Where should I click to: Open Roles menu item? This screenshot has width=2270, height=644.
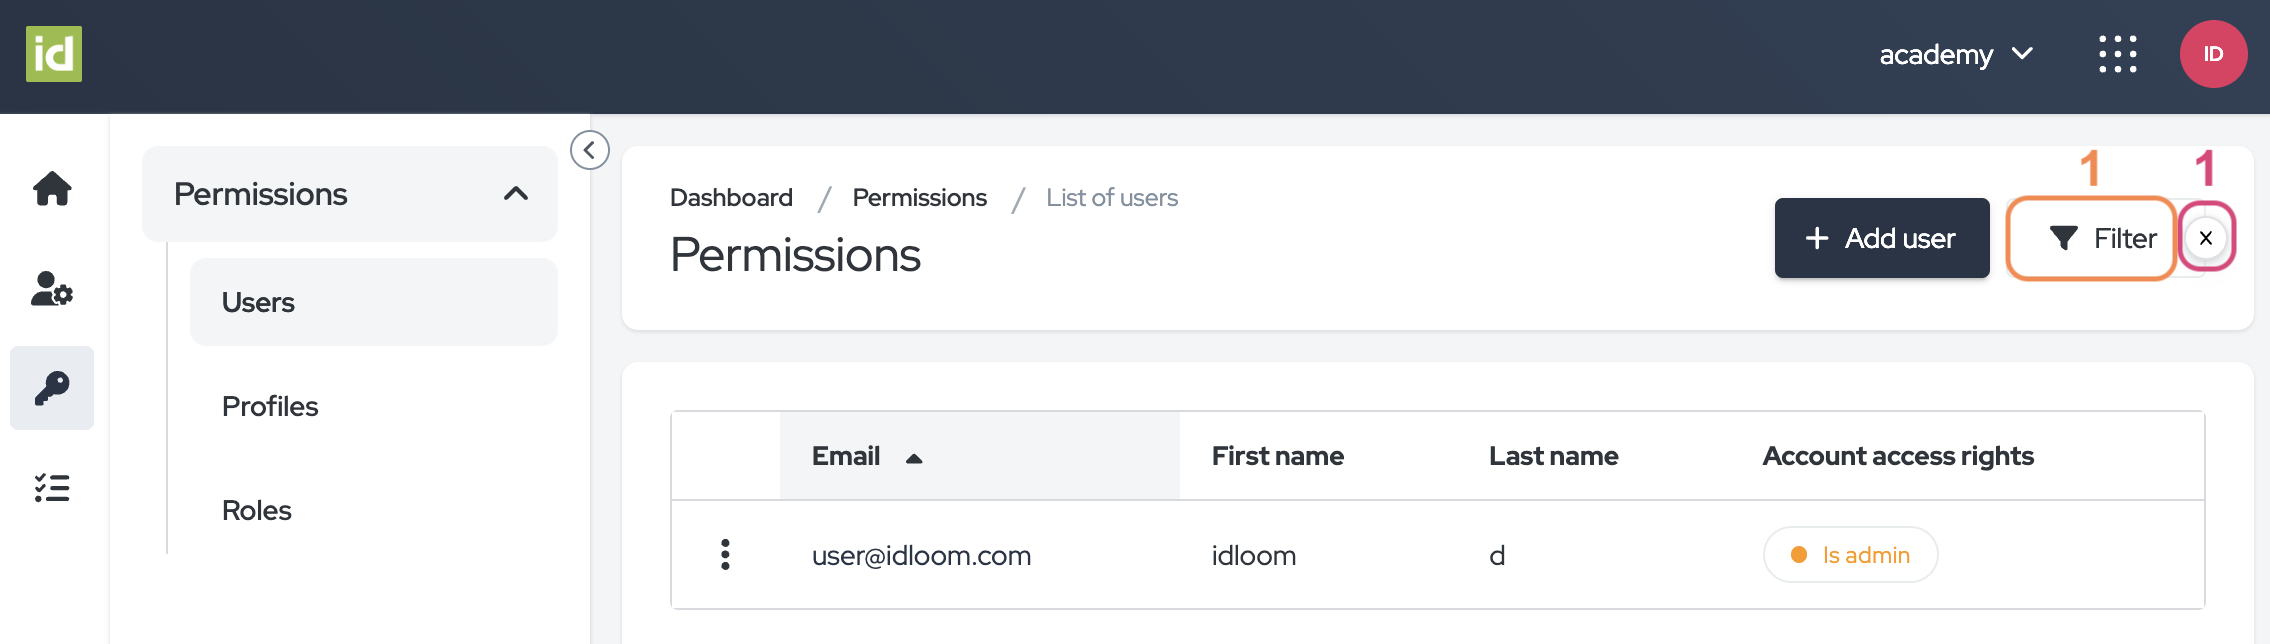257,510
